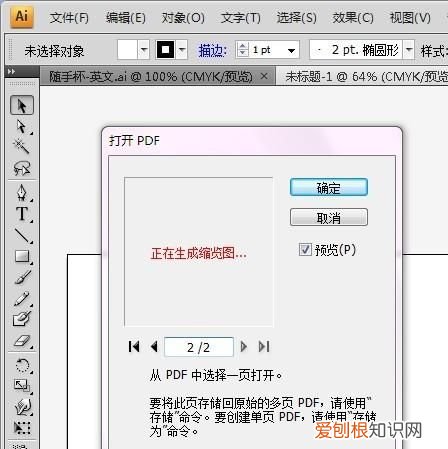
Task: Click the 样式 label in control bar
Action: pyautogui.click(x=434, y=51)
